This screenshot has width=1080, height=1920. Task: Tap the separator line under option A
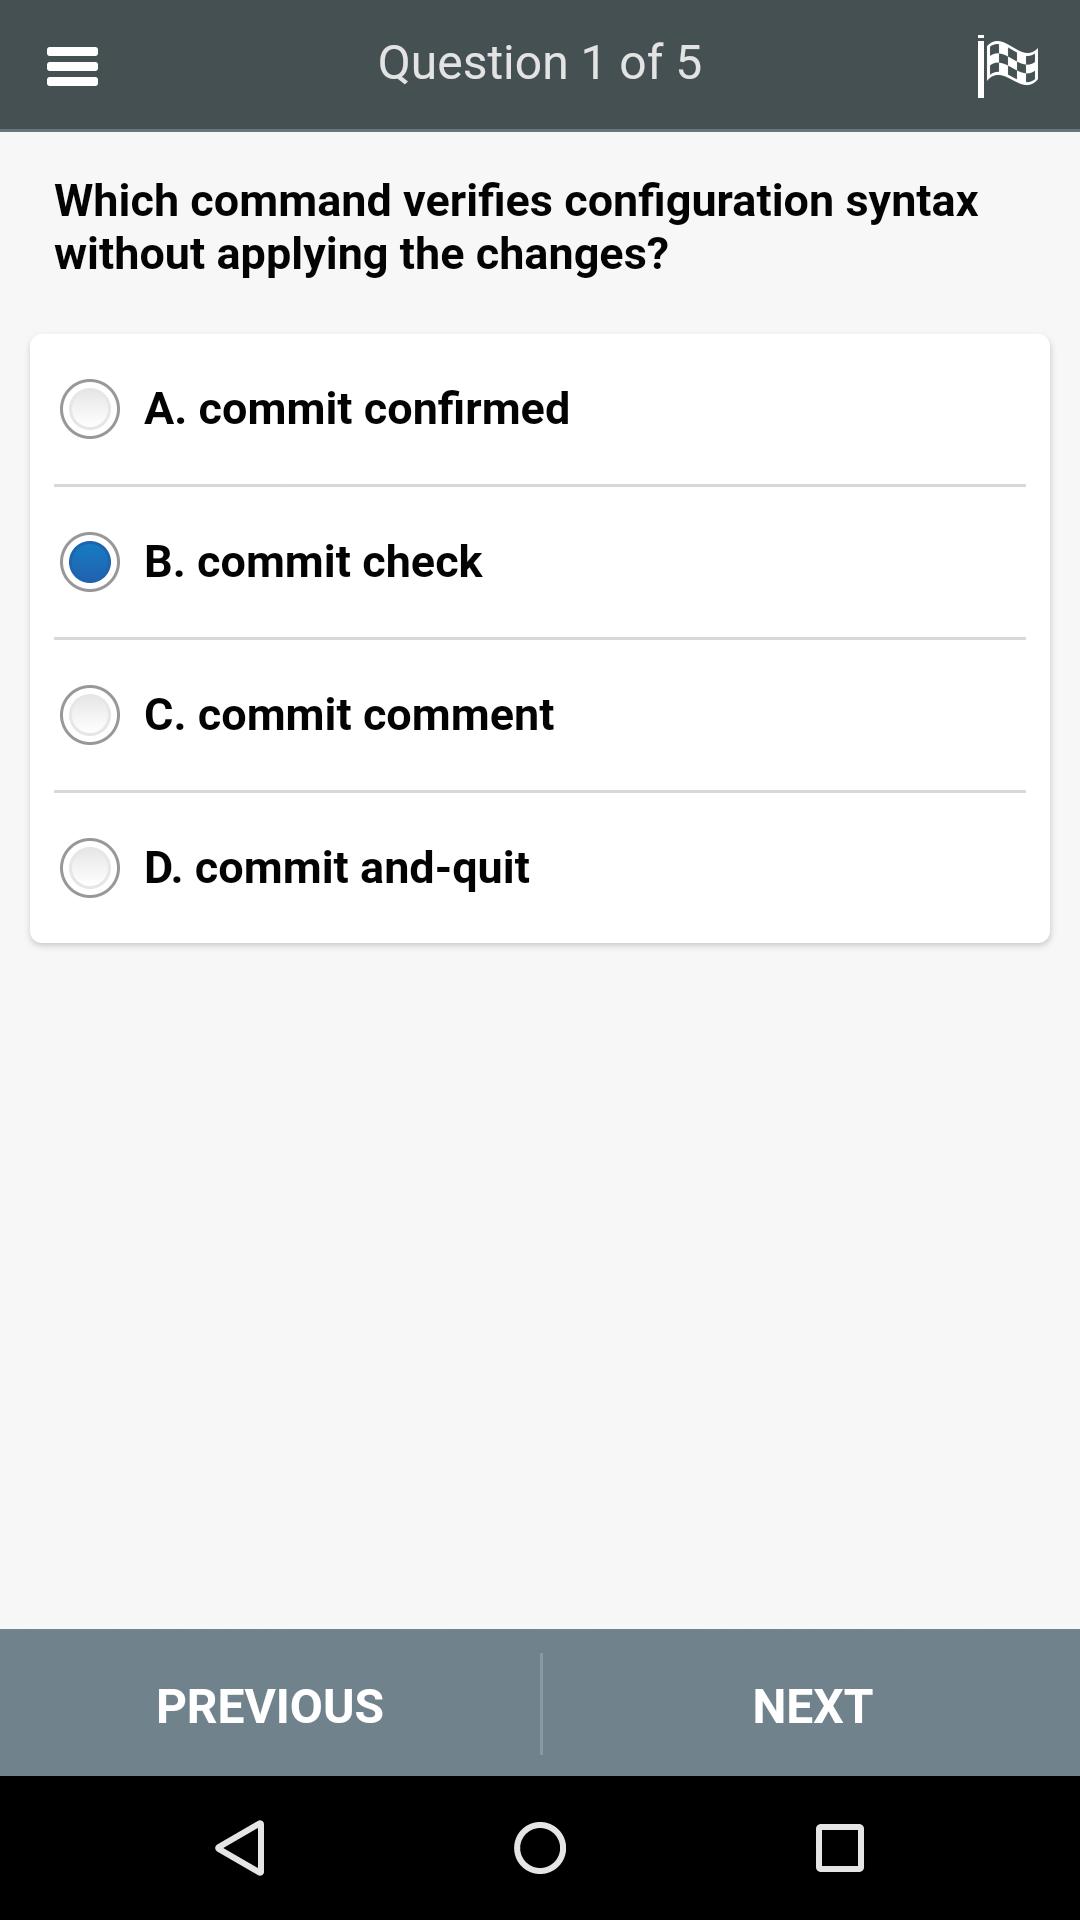pos(540,486)
